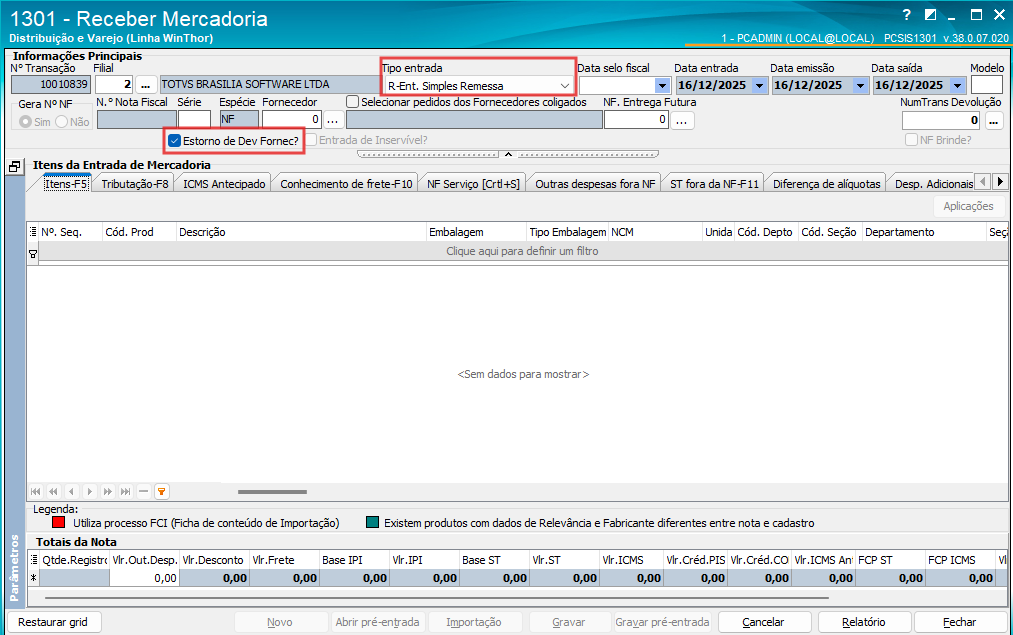Click the Série input field
This screenshot has width=1013, height=635.
[194, 120]
